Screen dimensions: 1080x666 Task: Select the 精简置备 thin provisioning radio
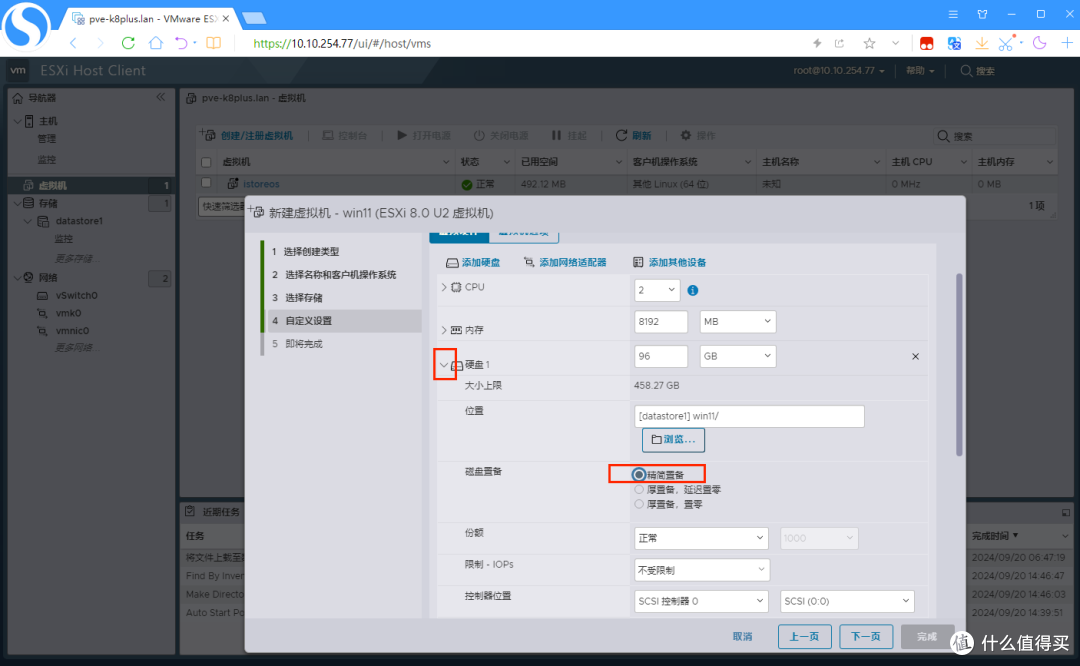click(x=639, y=475)
